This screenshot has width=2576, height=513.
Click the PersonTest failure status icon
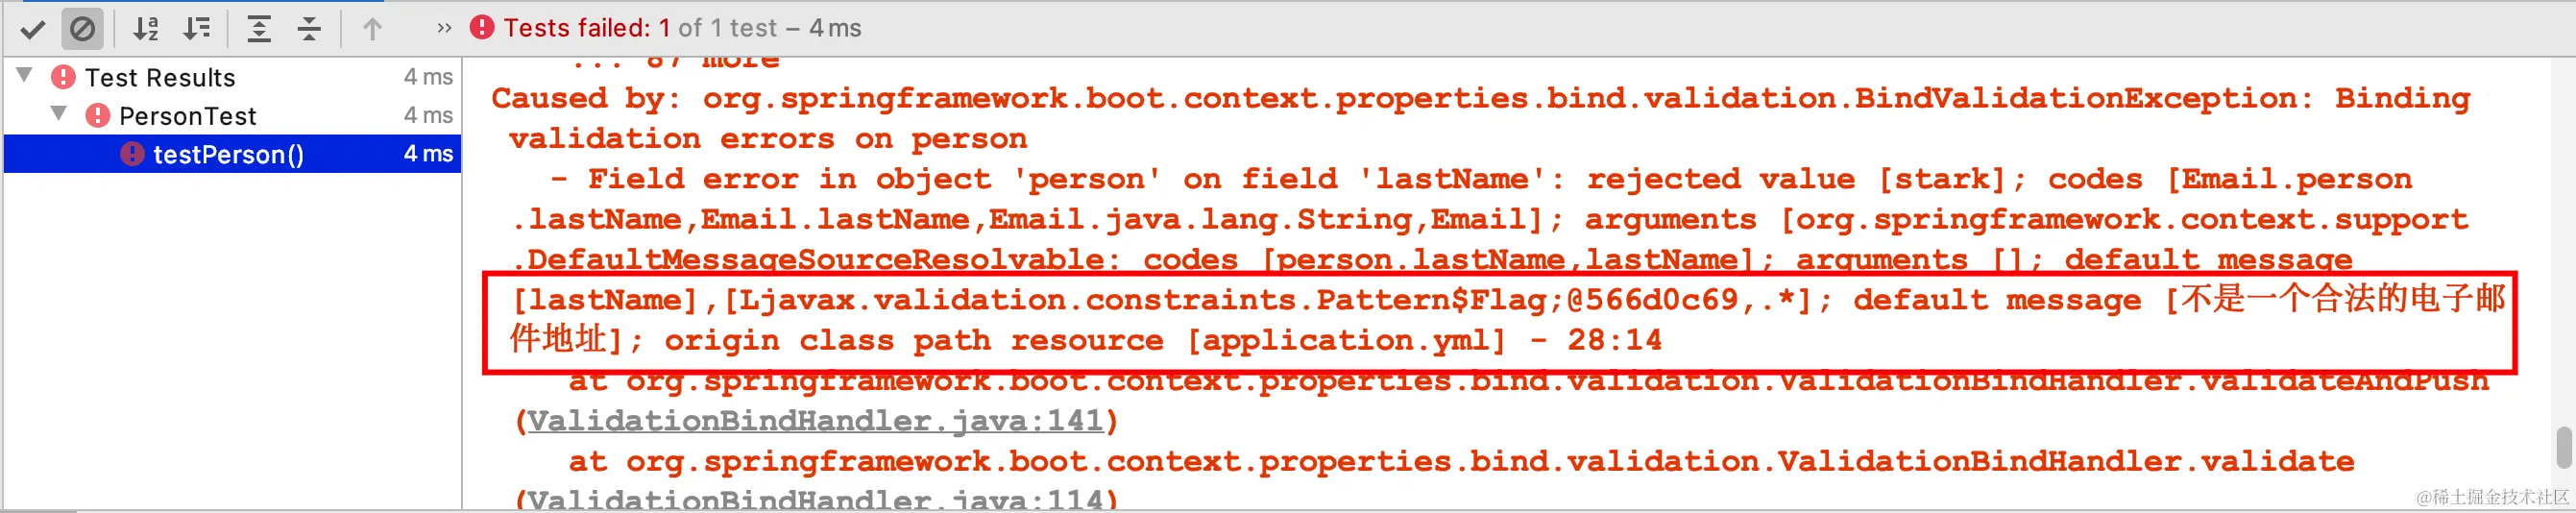(x=97, y=115)
